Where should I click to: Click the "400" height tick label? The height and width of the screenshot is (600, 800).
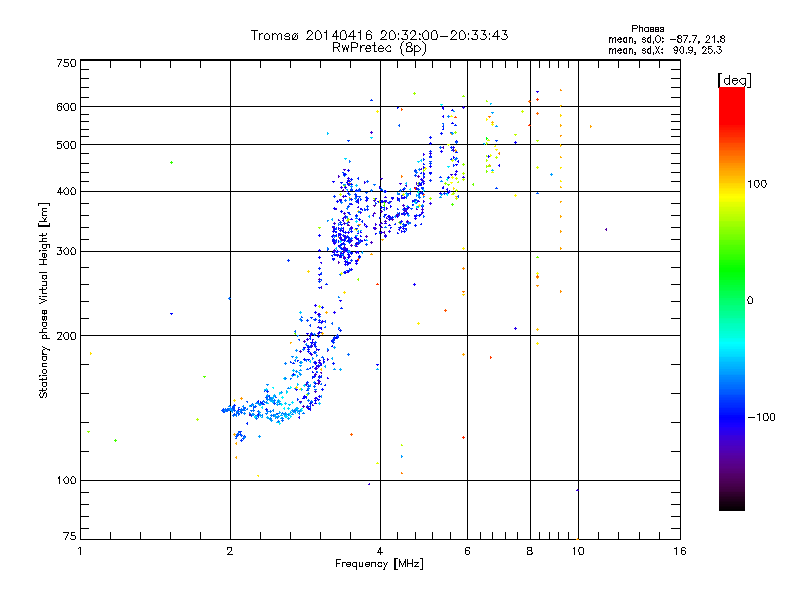pyautogui.click(x=66, y=191)
